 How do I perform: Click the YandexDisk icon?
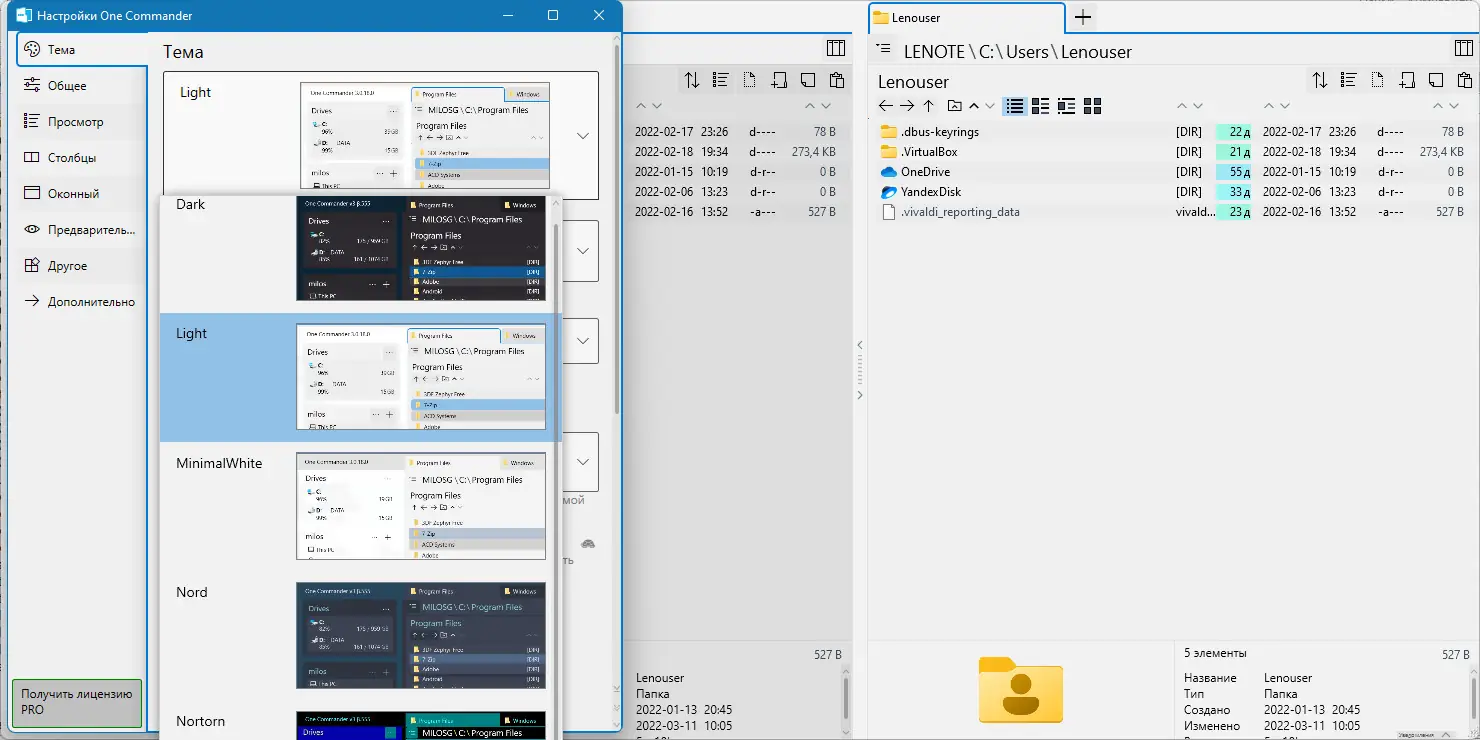tap(889, 192)
